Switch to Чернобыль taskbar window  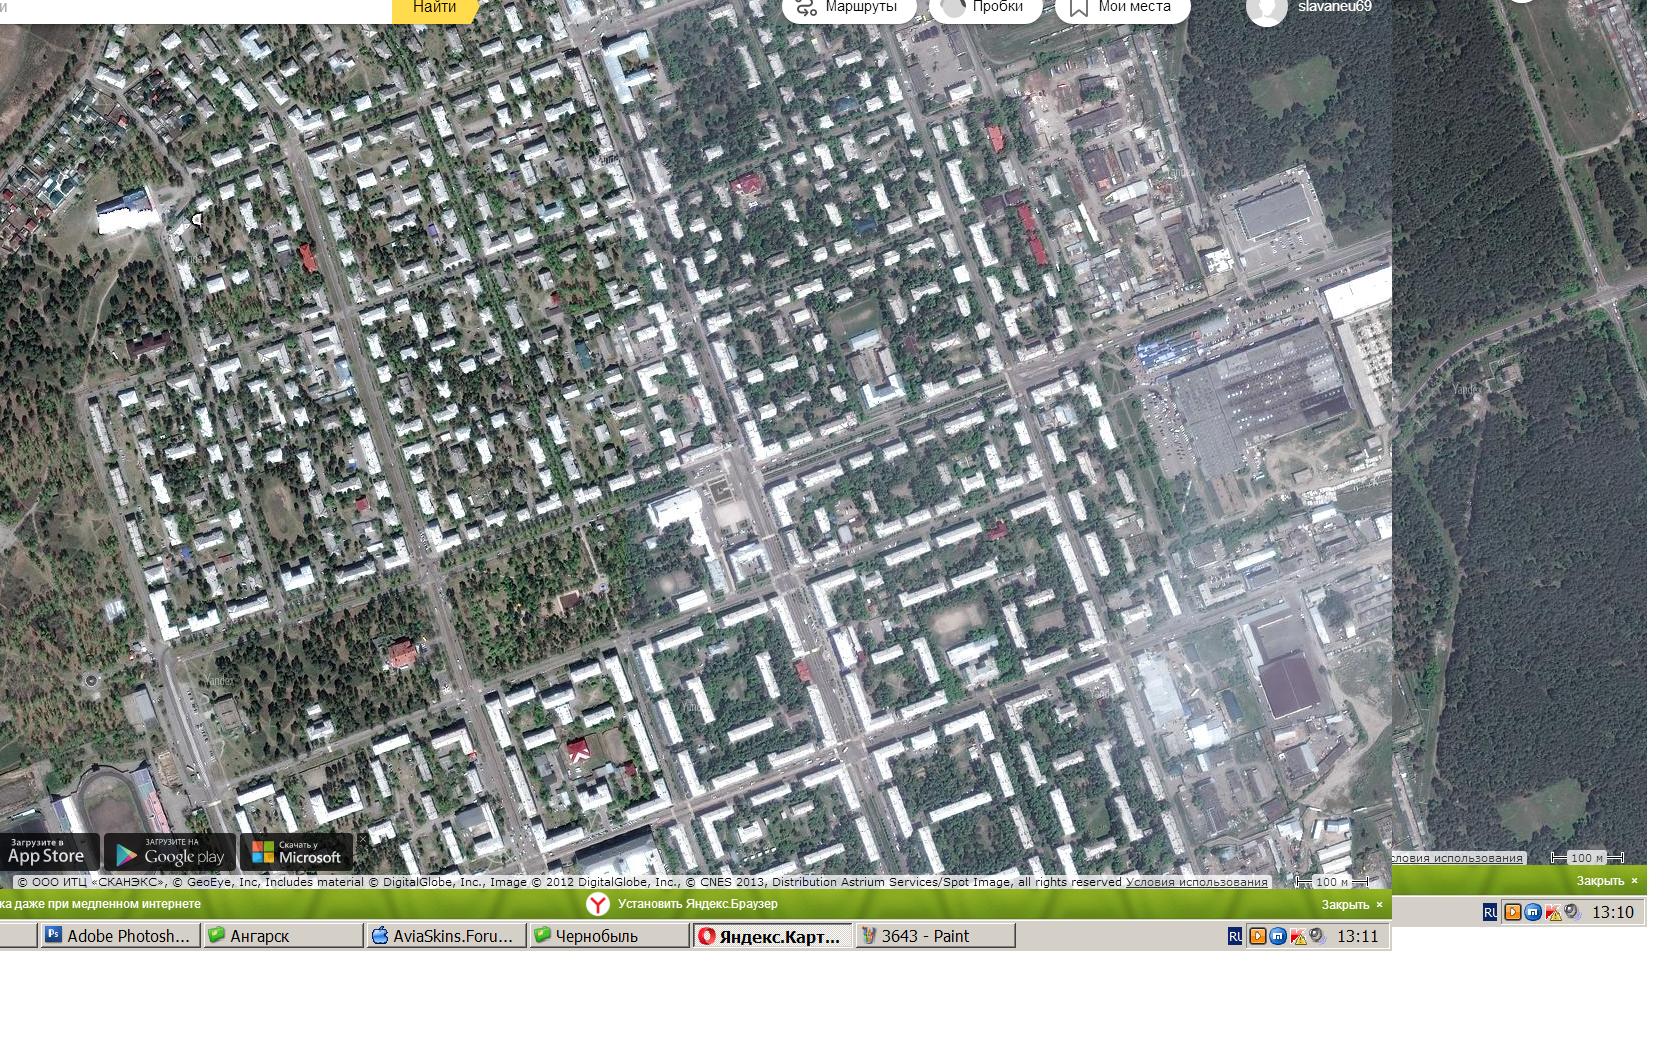click(609, 936)
